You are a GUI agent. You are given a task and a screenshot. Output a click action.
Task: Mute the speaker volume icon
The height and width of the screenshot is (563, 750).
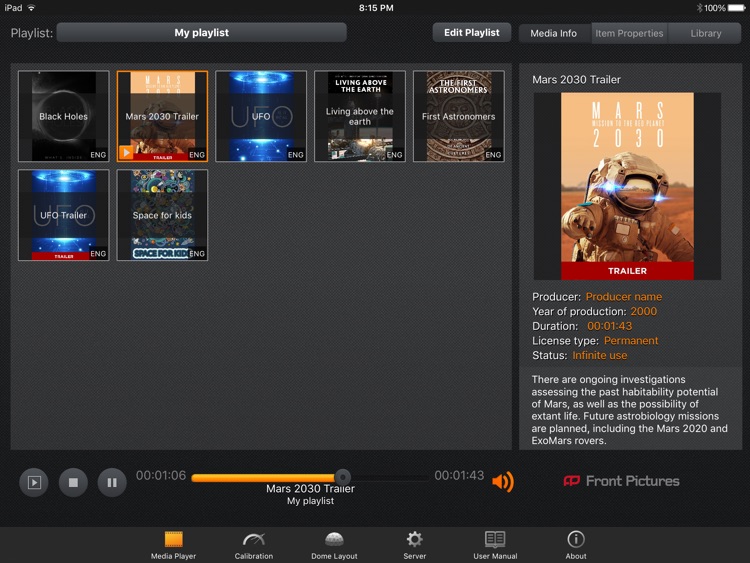(x=503, y=481)
